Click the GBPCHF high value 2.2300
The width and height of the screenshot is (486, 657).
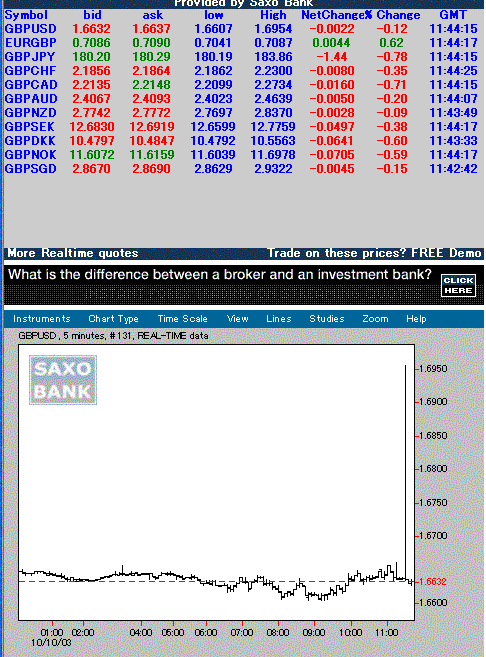[273, 71]
